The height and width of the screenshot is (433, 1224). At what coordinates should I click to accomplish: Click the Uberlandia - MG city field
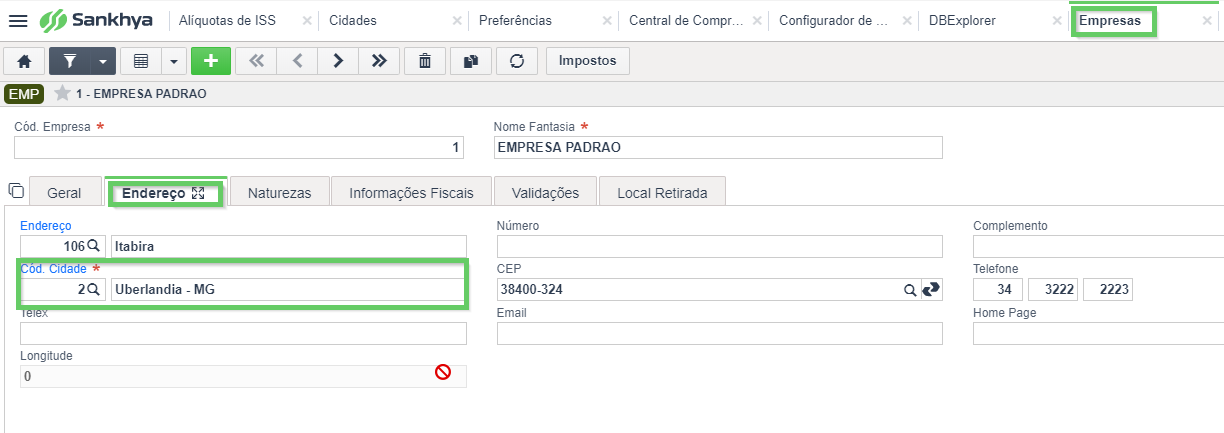(289, 289)
